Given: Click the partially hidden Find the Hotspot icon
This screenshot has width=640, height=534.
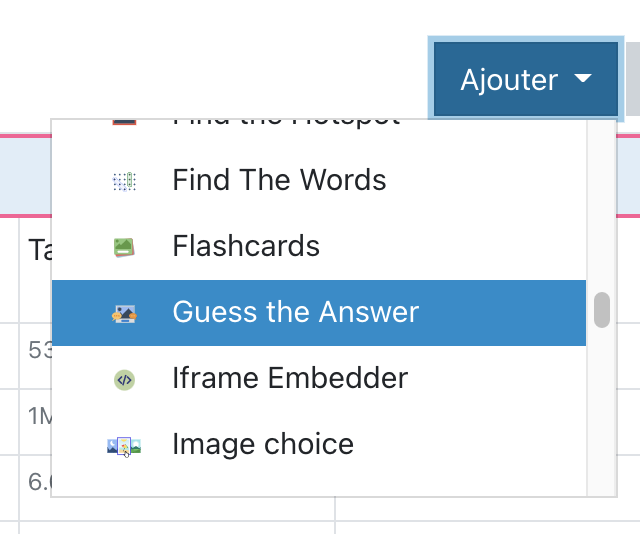Looking at the screenshot, I should point(124,123).
